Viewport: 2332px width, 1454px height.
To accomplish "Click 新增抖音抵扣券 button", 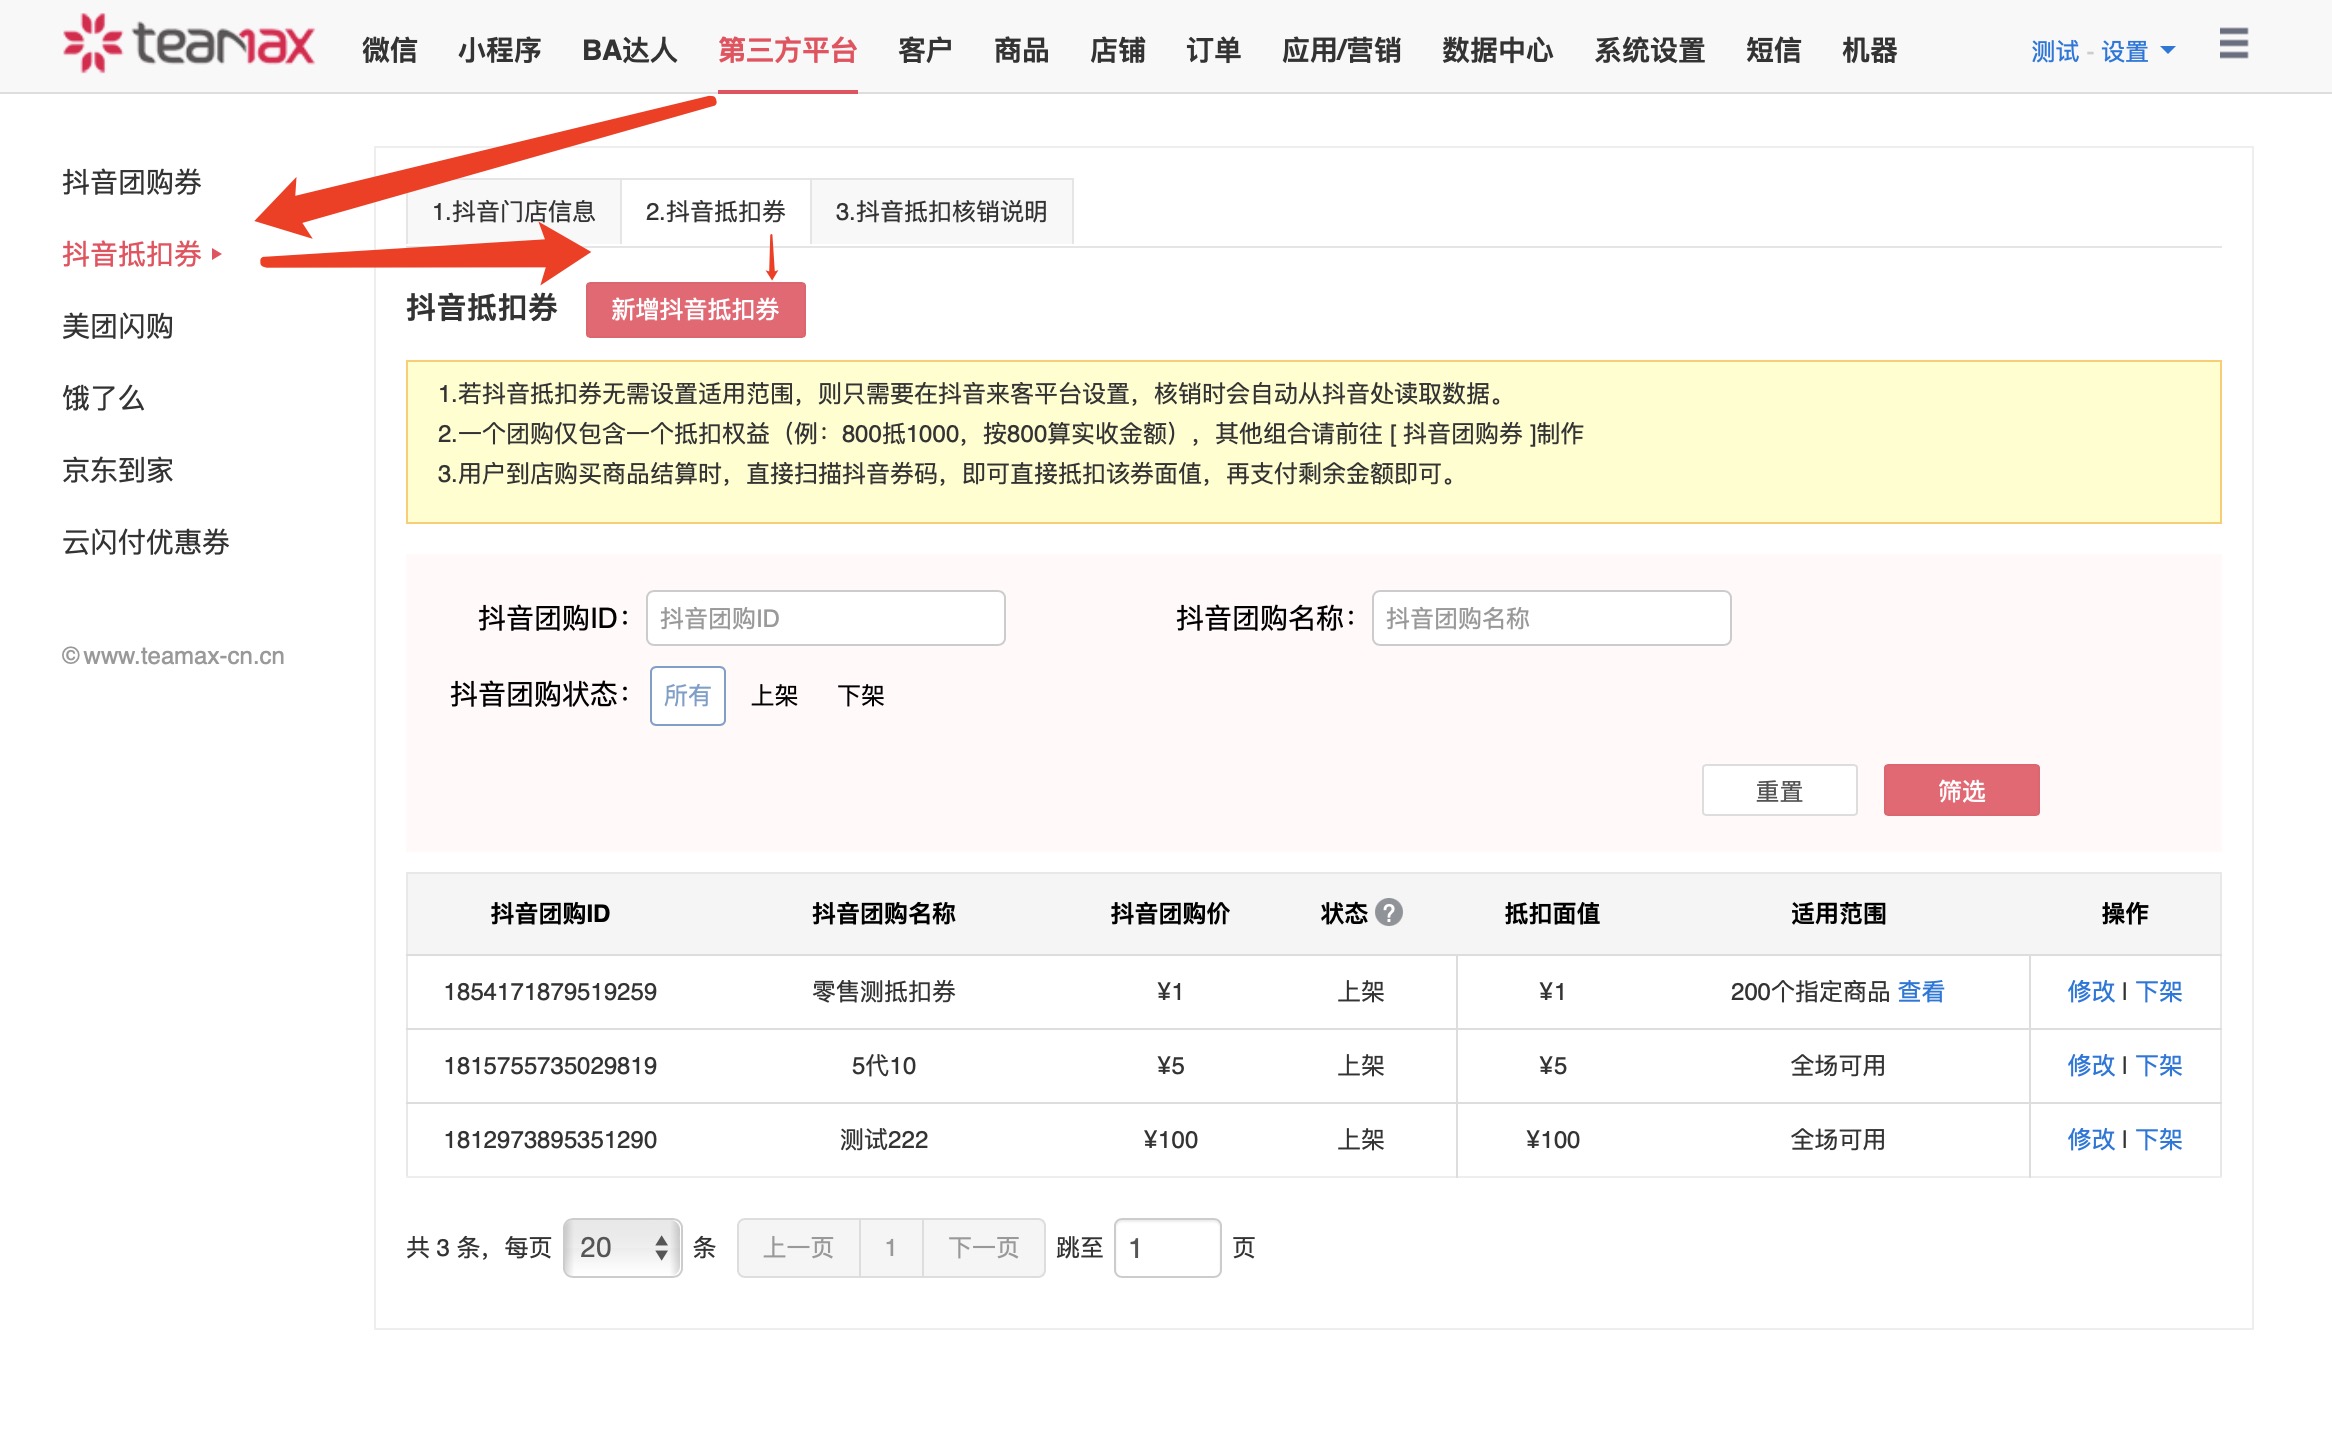I will click(x=695, y=310).
